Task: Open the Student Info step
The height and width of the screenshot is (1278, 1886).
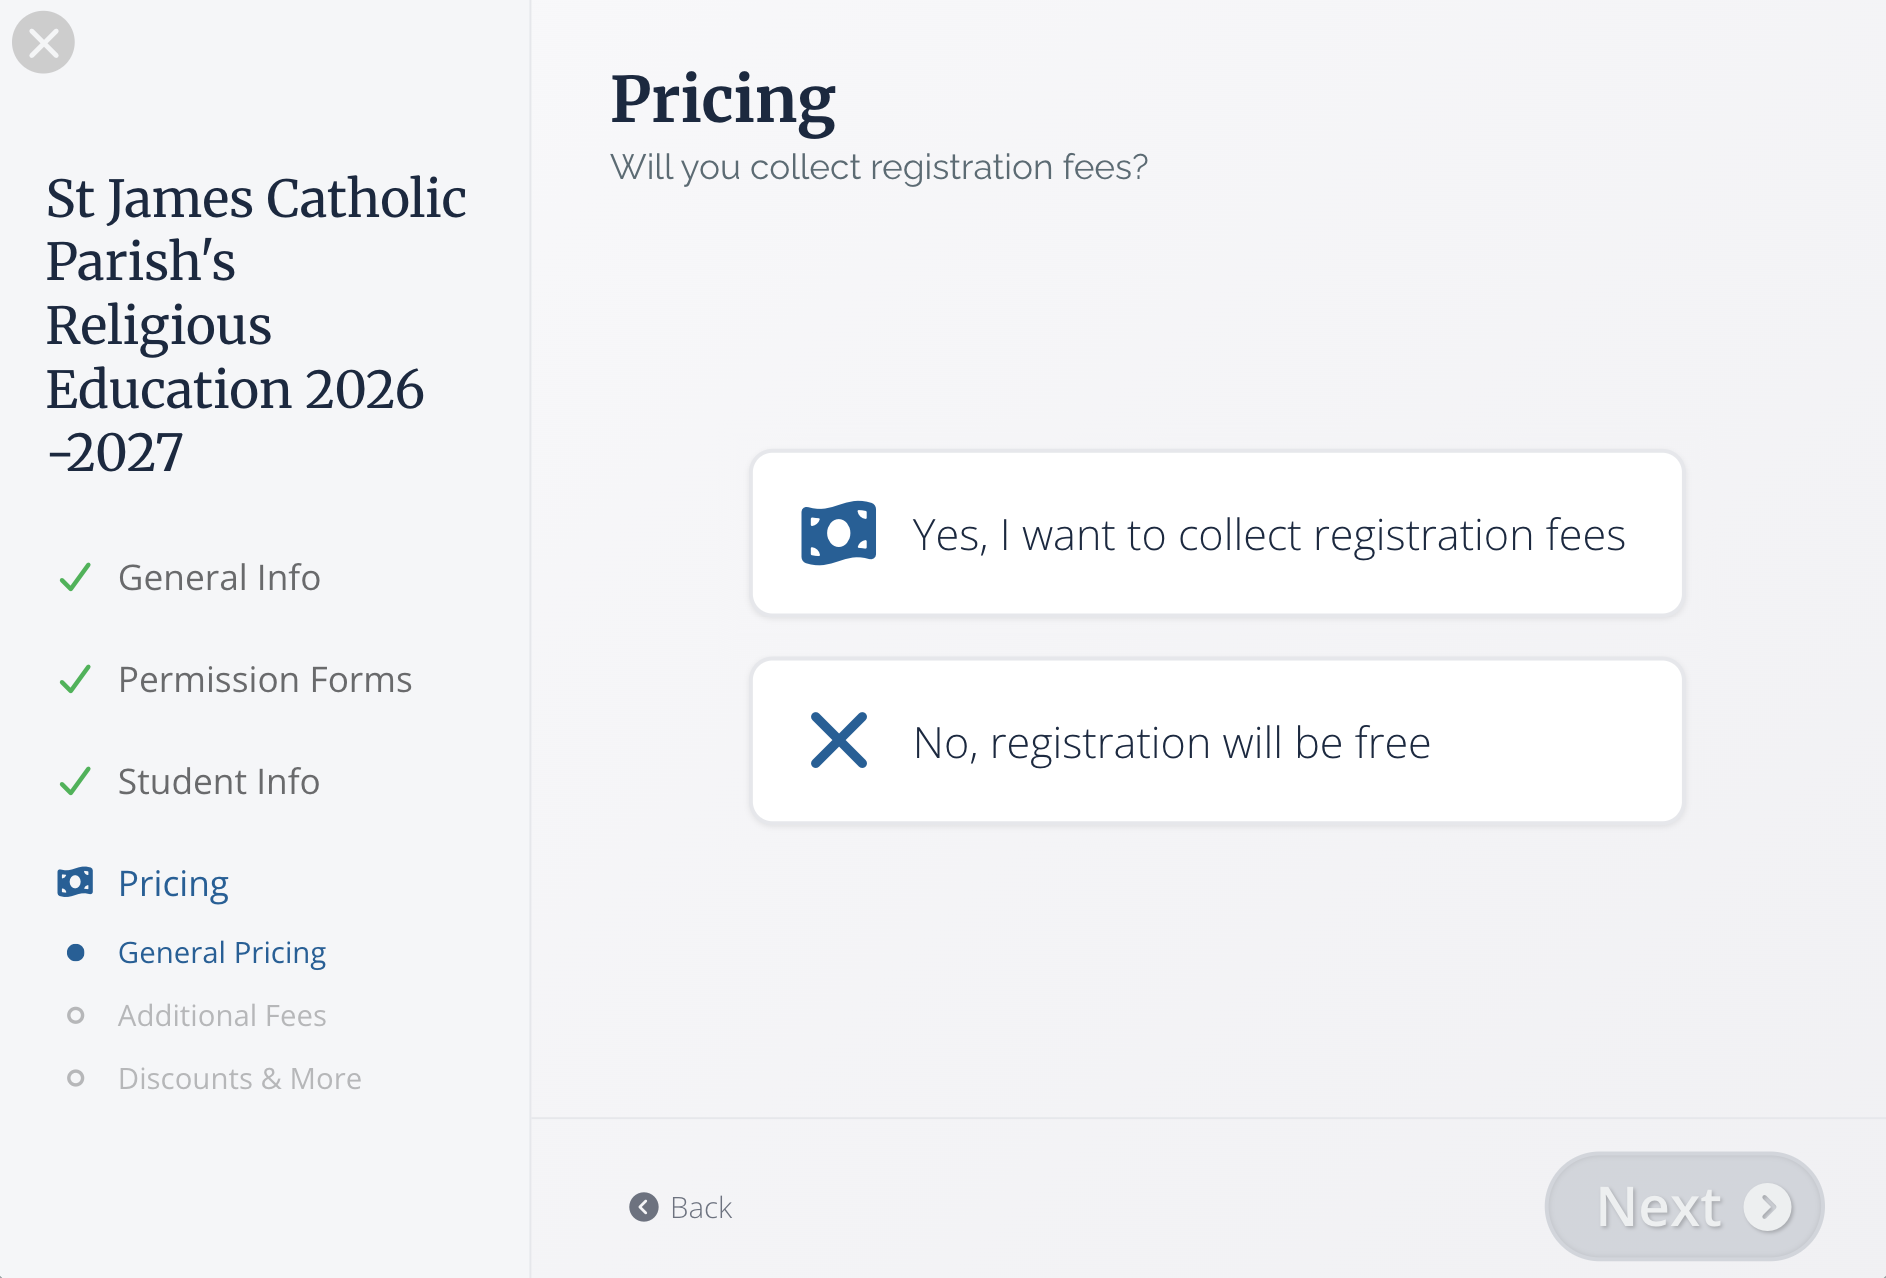Action: (x=218, y=782)
